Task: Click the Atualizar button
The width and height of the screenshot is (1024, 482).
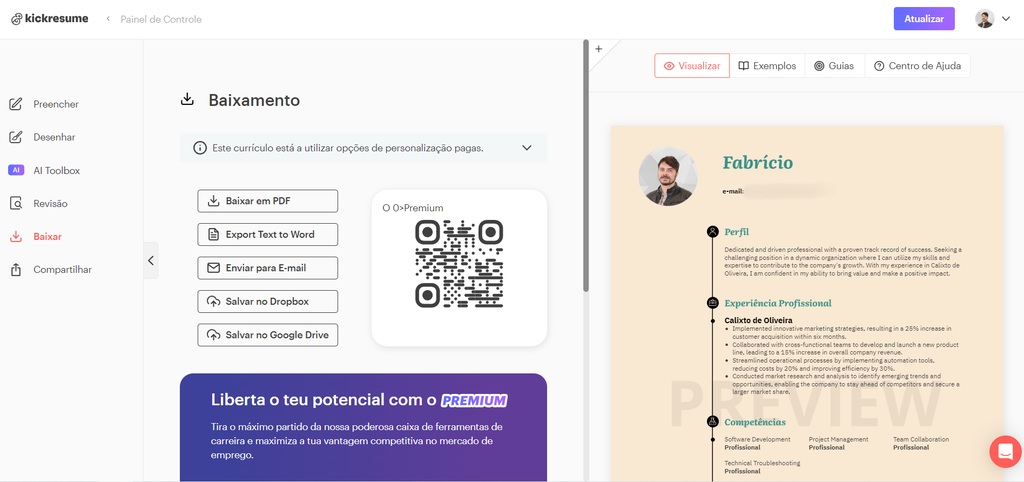Action: [924, 19]
